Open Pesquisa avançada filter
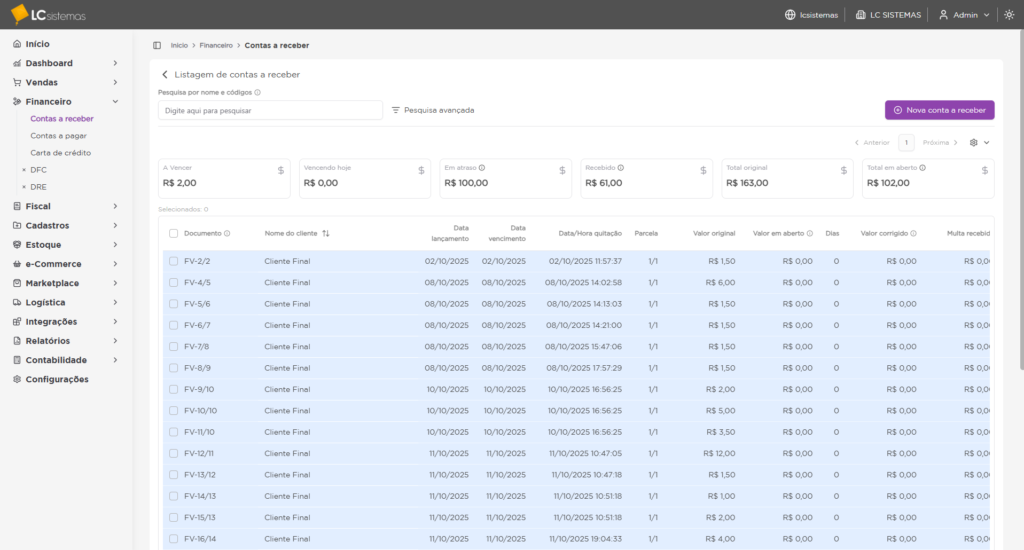Image resolution: width=1024 pixels, height=550 pixels. [x=432, y=110]
